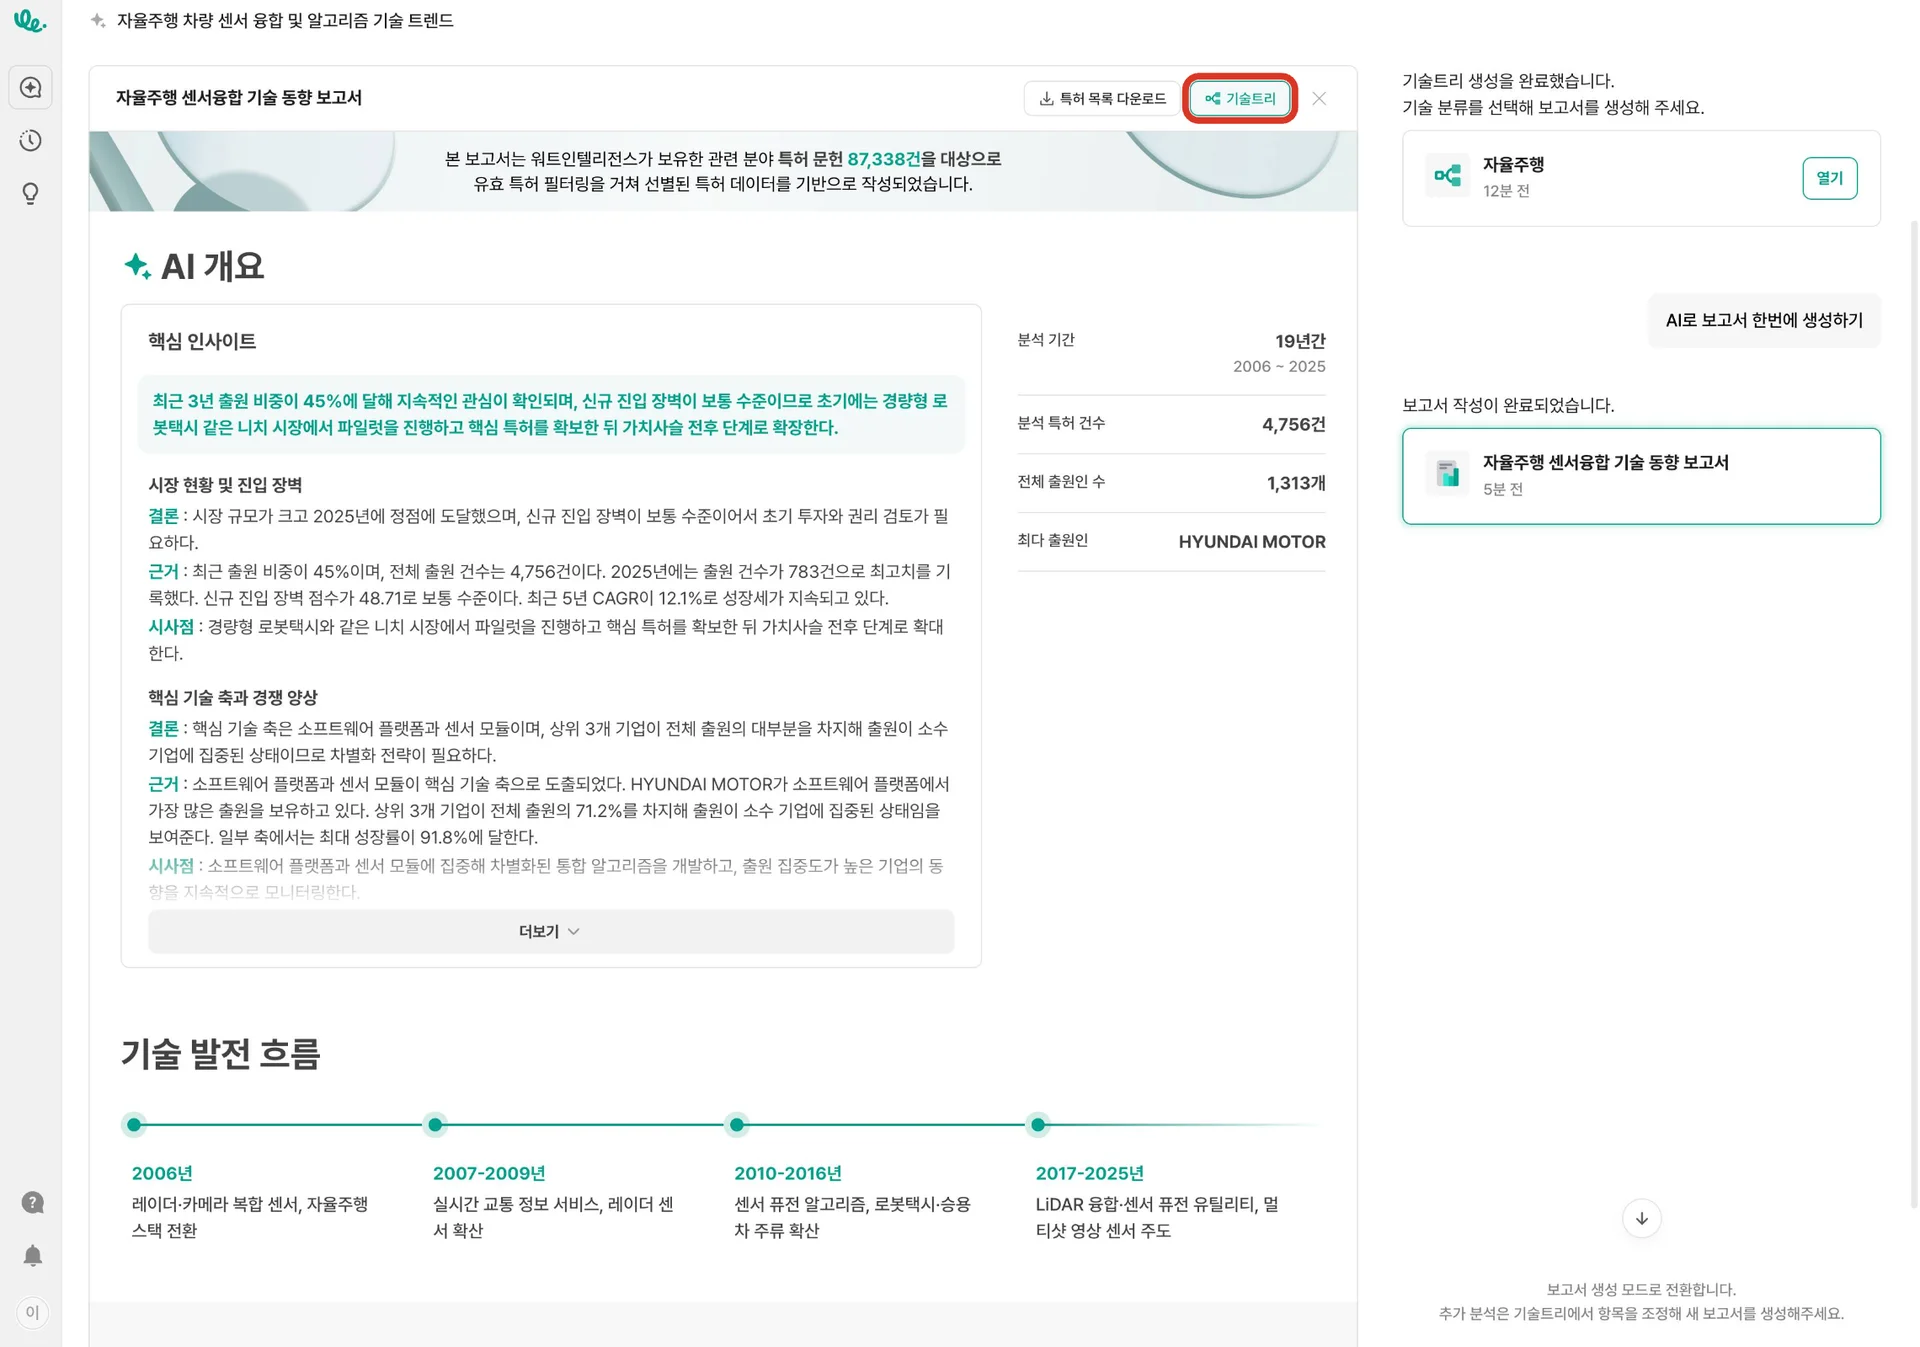Open new chat via plus icon

coord(31,88)
